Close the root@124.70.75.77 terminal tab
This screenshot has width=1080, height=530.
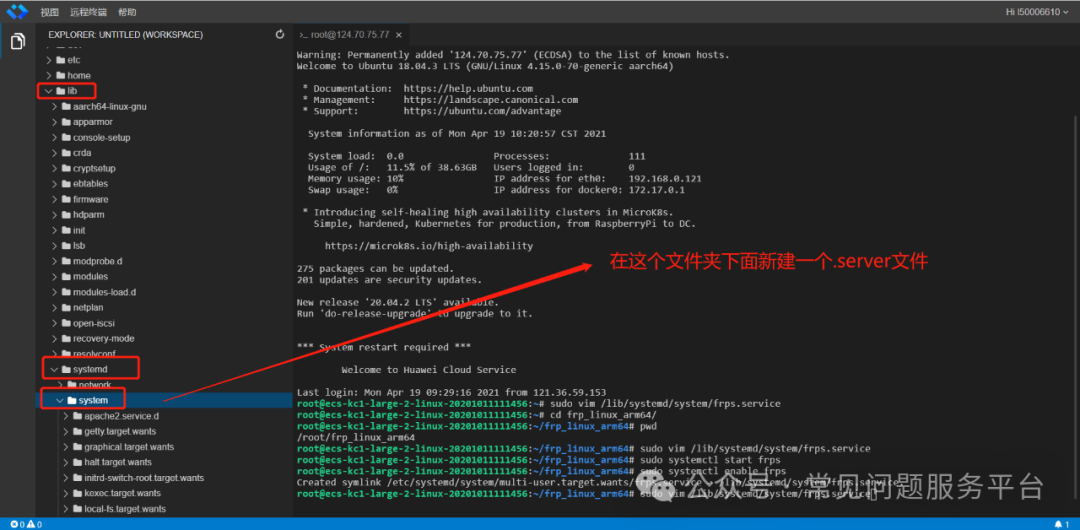coord(399,34)
